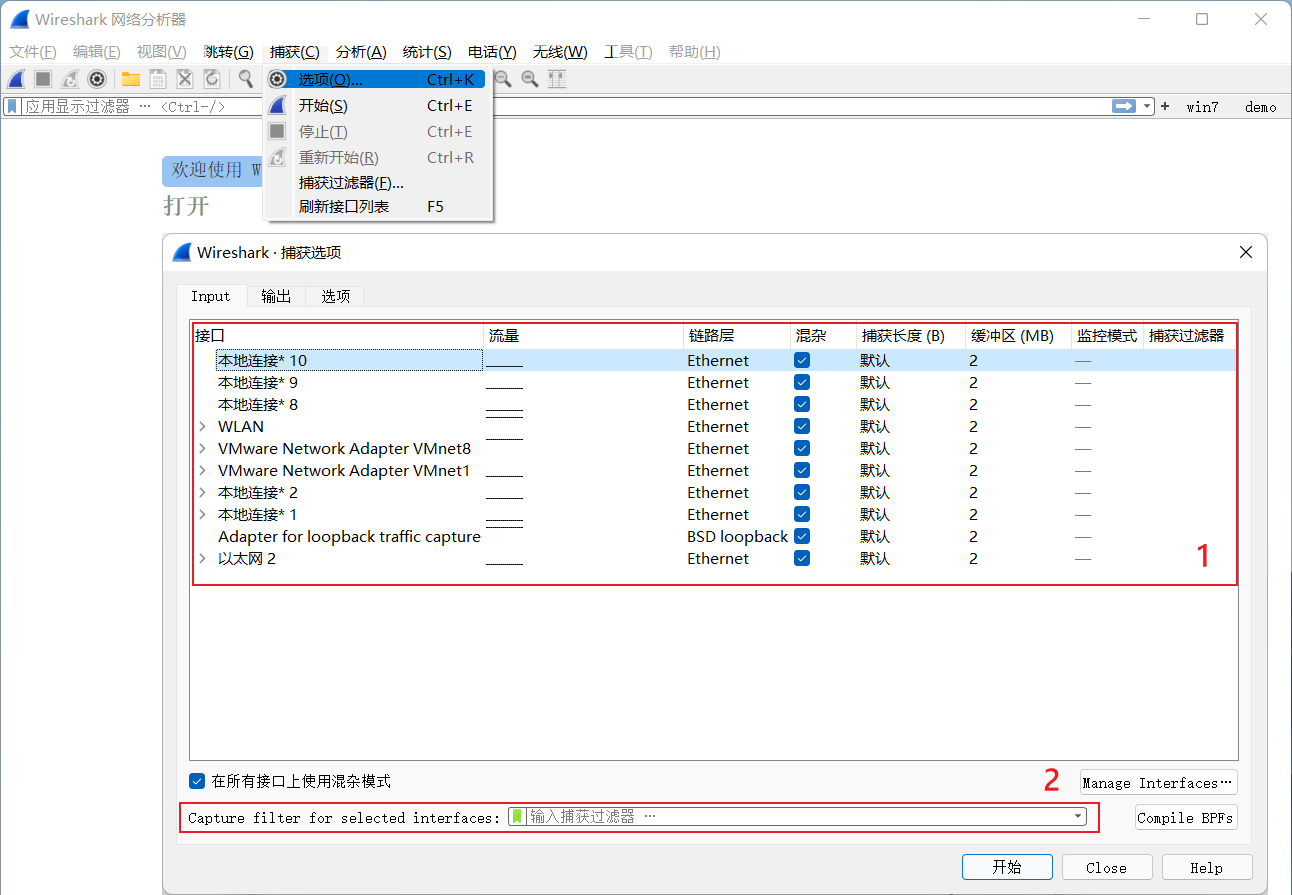
Task: Expand VMware Network Adapter VMnet1 row
Action: [202, 471]
